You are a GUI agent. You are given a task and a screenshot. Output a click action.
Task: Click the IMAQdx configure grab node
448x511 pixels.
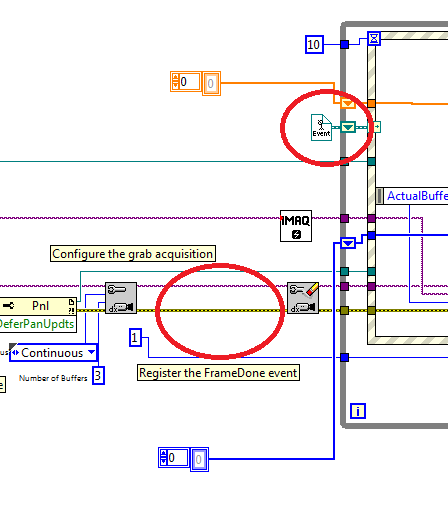pyautogui.click(x=121, y=298)
